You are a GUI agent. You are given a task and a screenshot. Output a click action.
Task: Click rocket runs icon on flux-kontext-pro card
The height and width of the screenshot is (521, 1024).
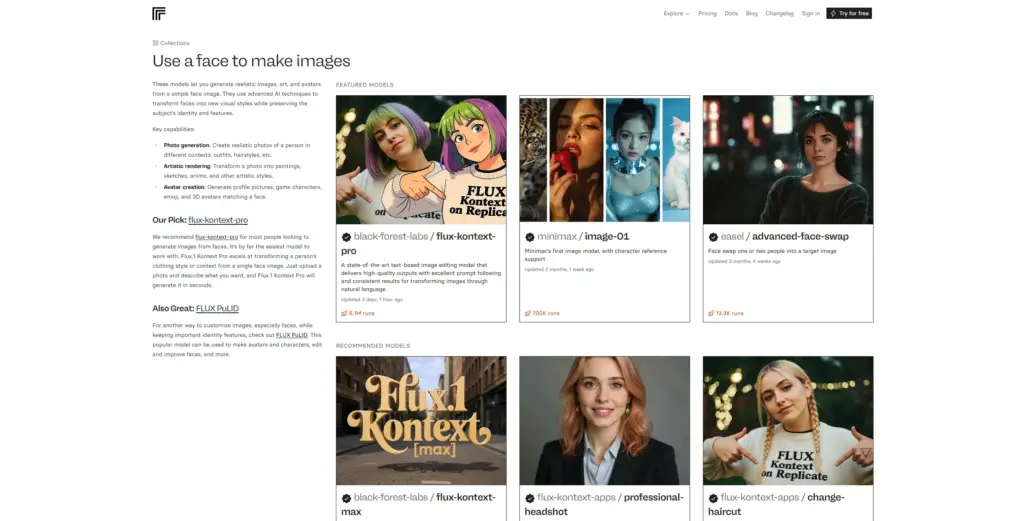344,313
